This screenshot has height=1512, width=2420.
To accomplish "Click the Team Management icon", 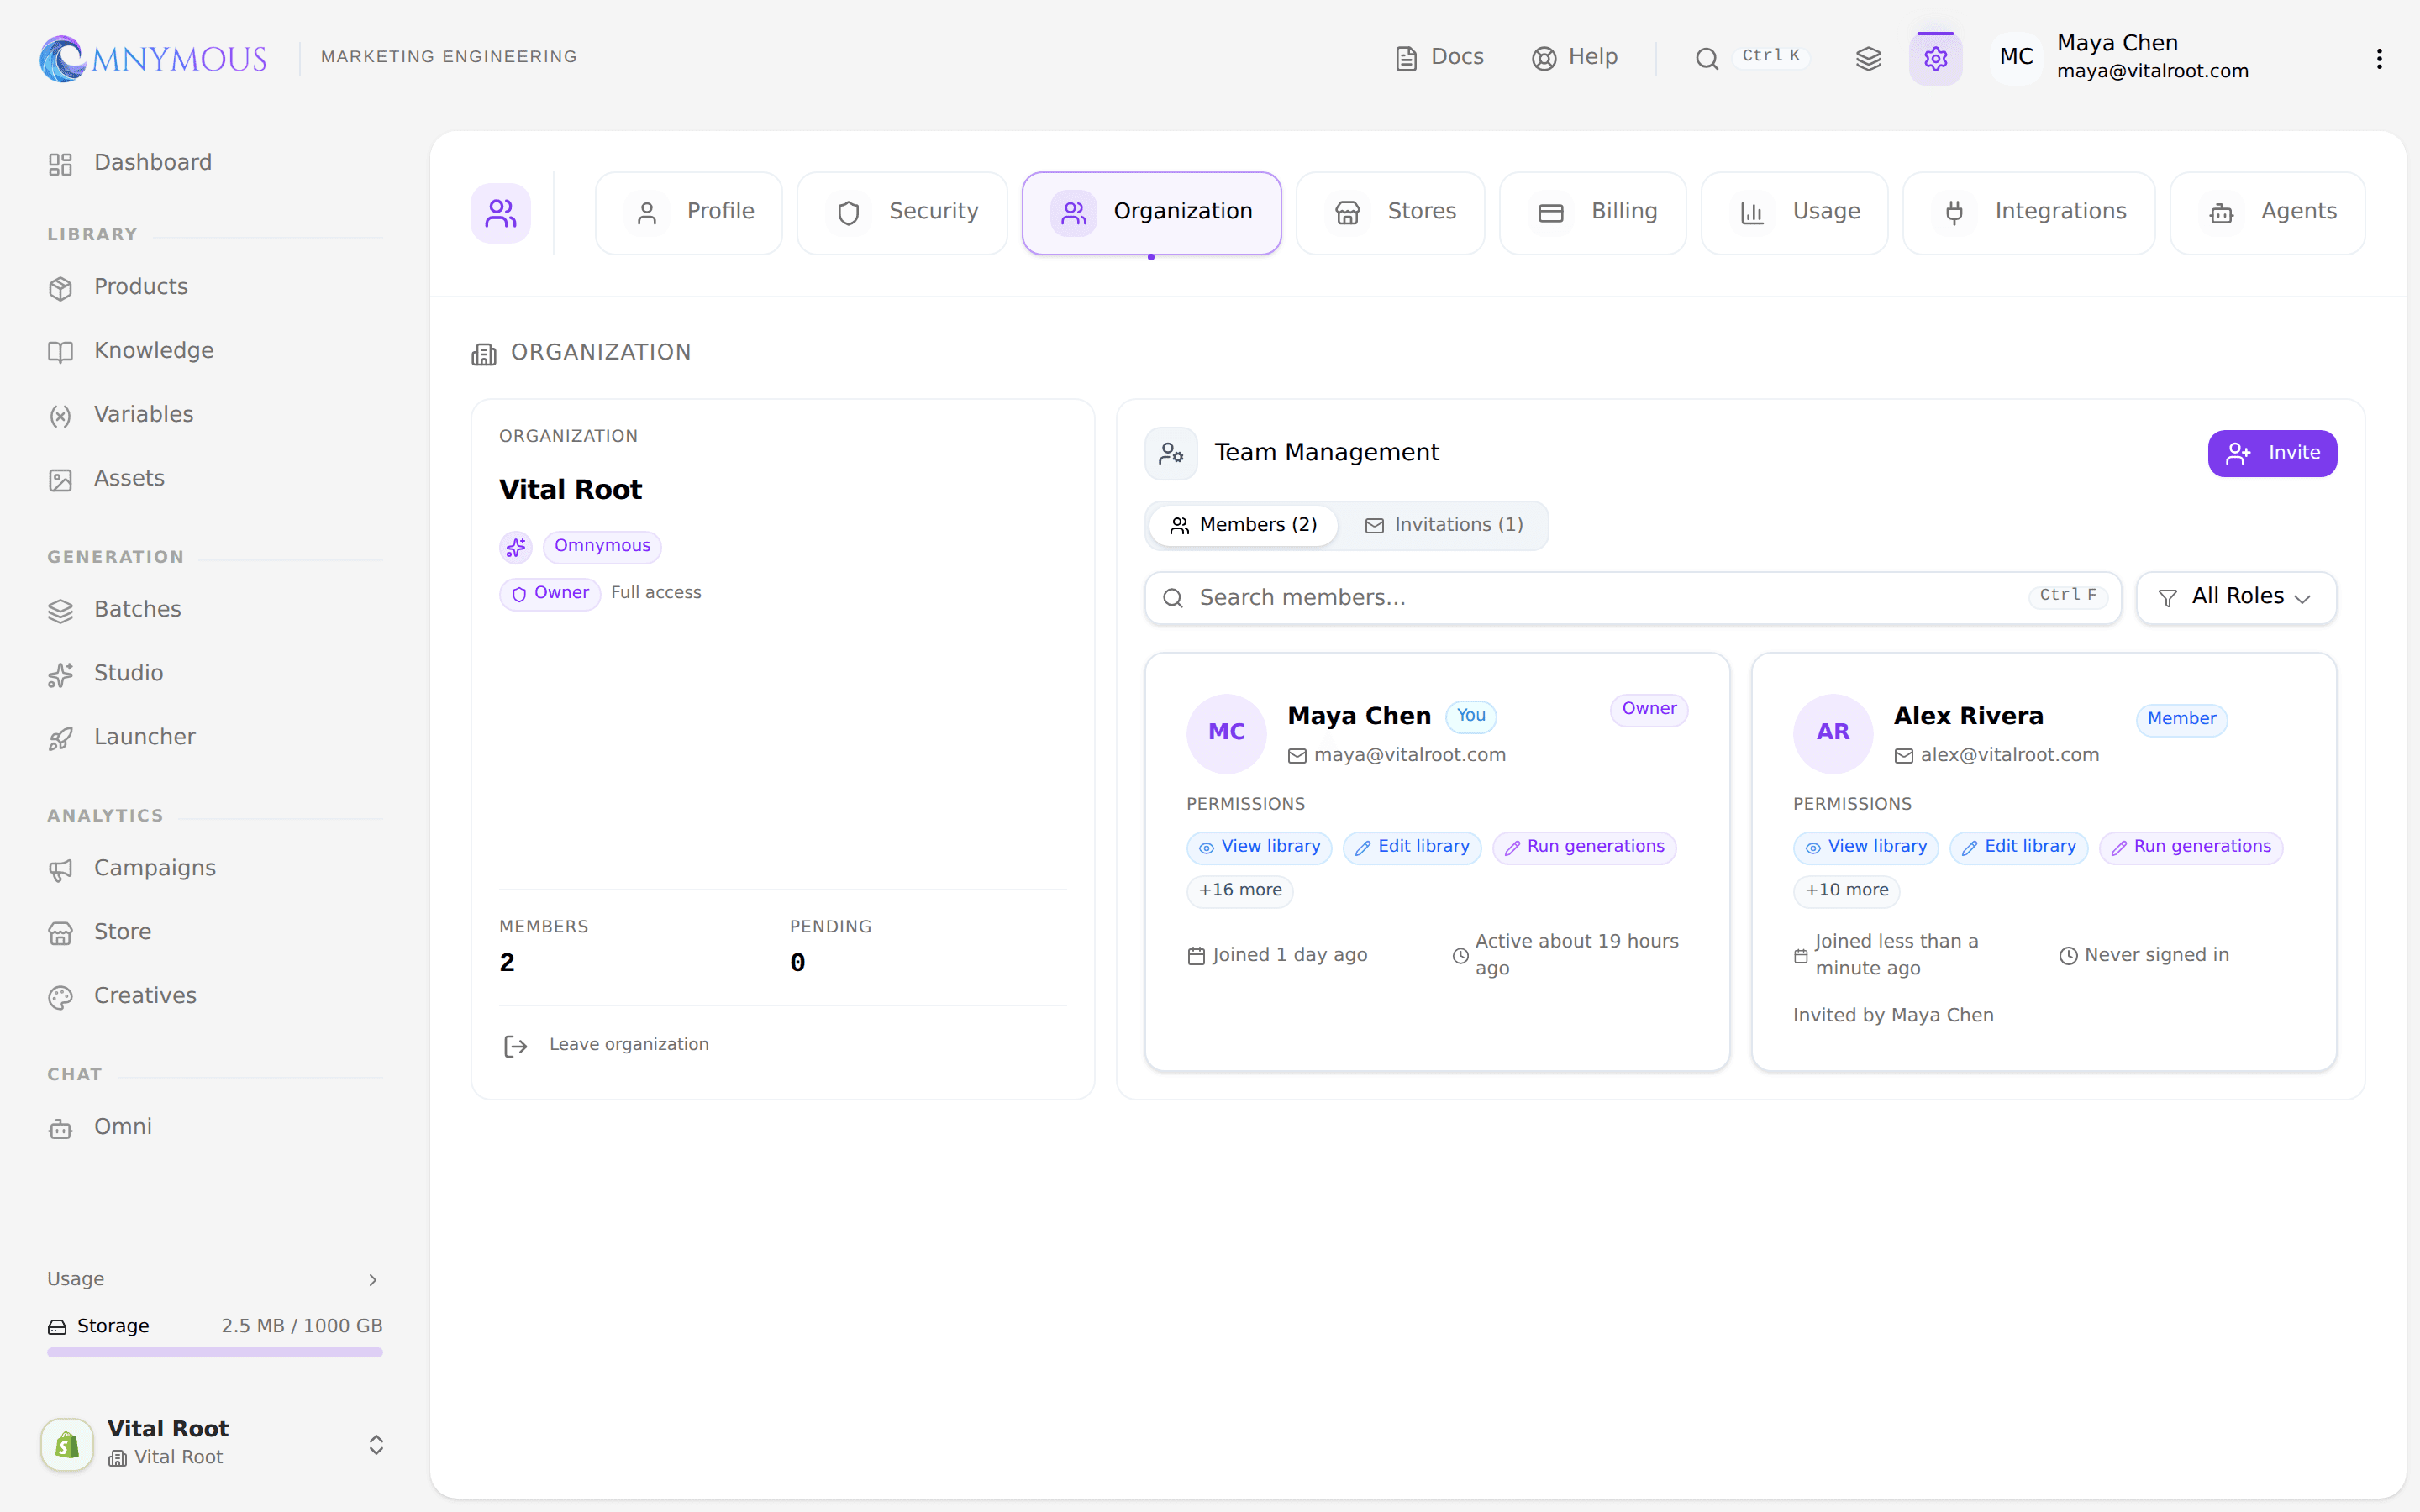I will tap(1171, 454).
